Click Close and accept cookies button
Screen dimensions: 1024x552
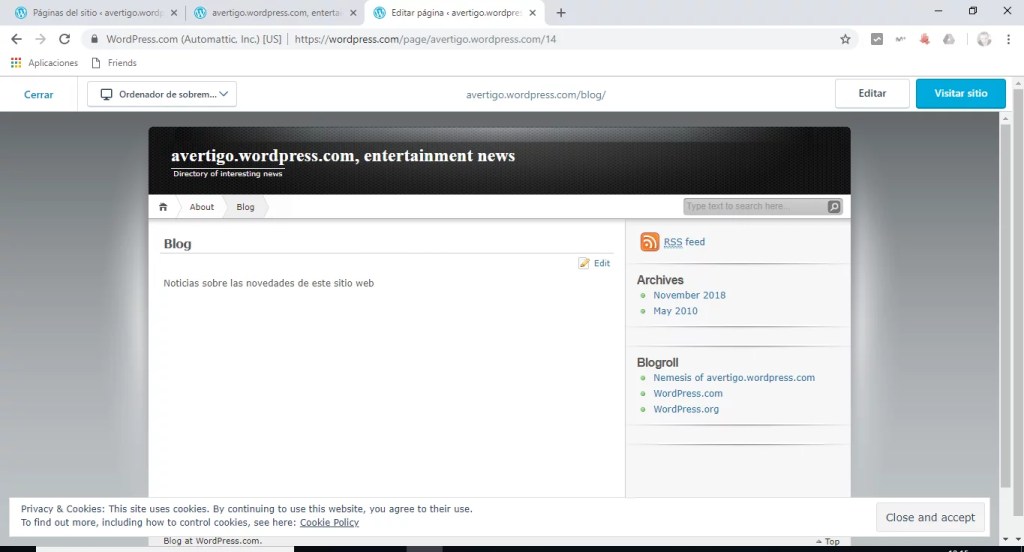tap(930, 517)
